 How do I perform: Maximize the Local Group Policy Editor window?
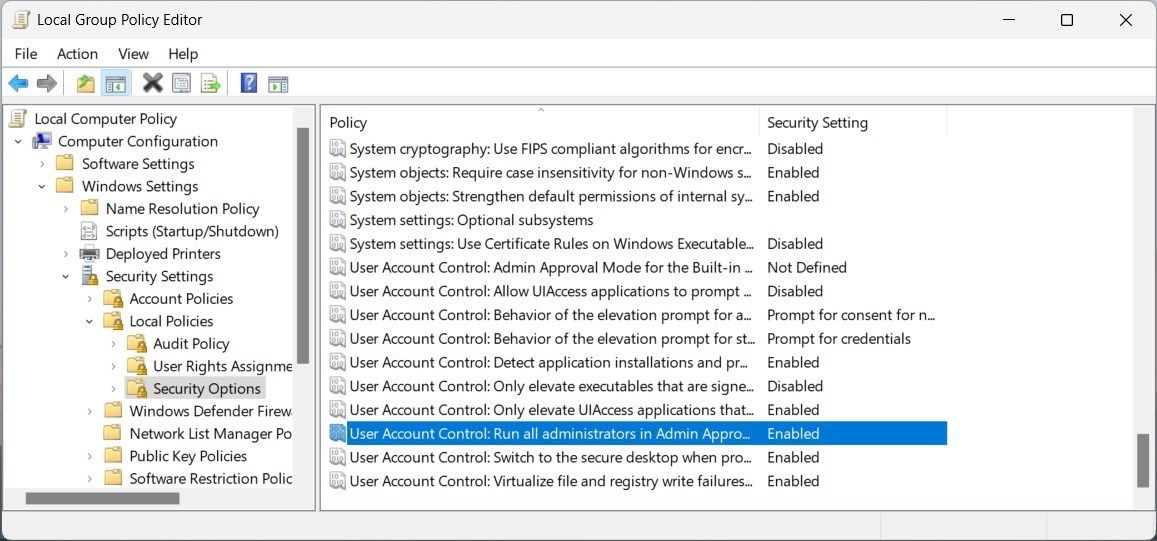tap(1067, 20)
